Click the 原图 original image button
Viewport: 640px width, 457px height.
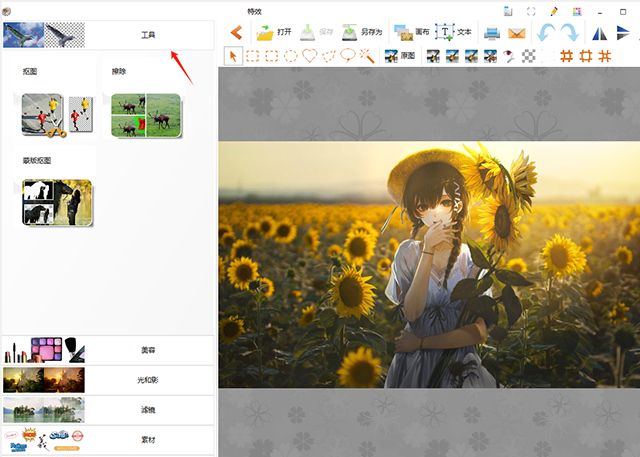[400, 56]
